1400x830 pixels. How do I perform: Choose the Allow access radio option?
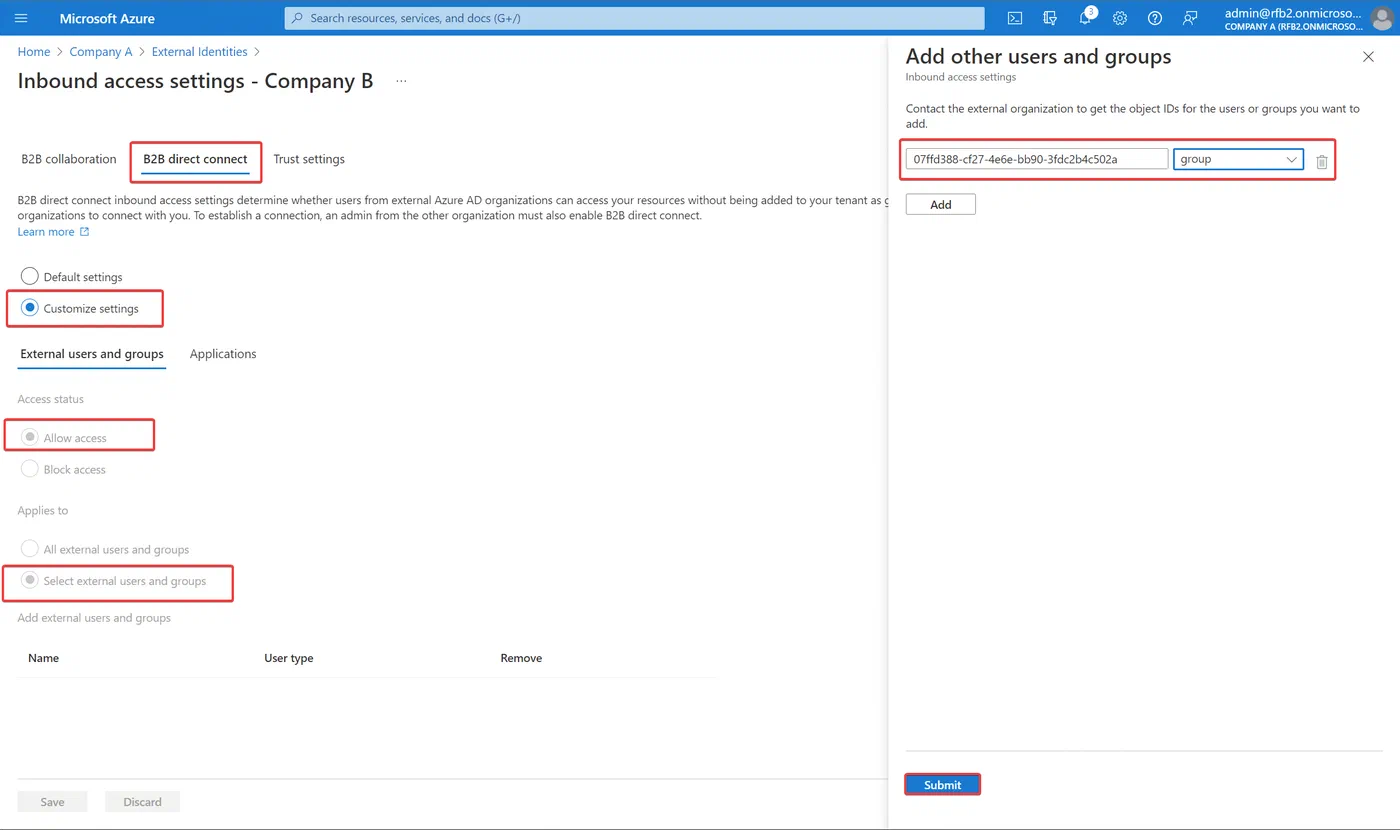[x=30, y=437]
